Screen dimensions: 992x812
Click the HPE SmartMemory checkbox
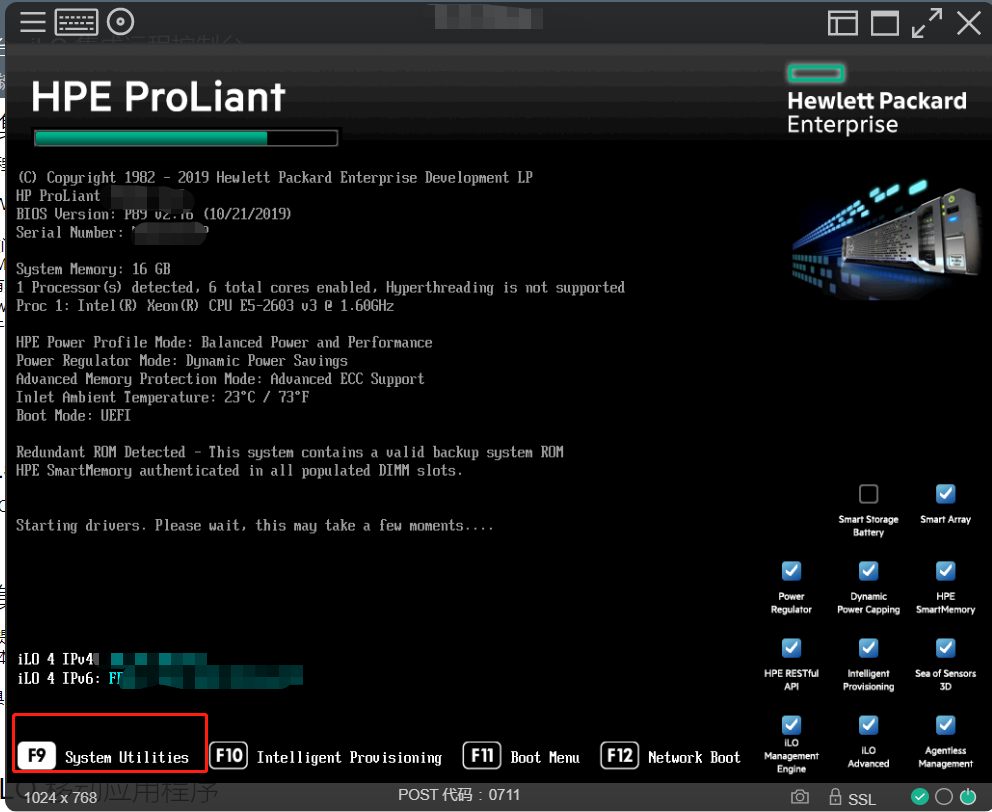pos(945,571)
